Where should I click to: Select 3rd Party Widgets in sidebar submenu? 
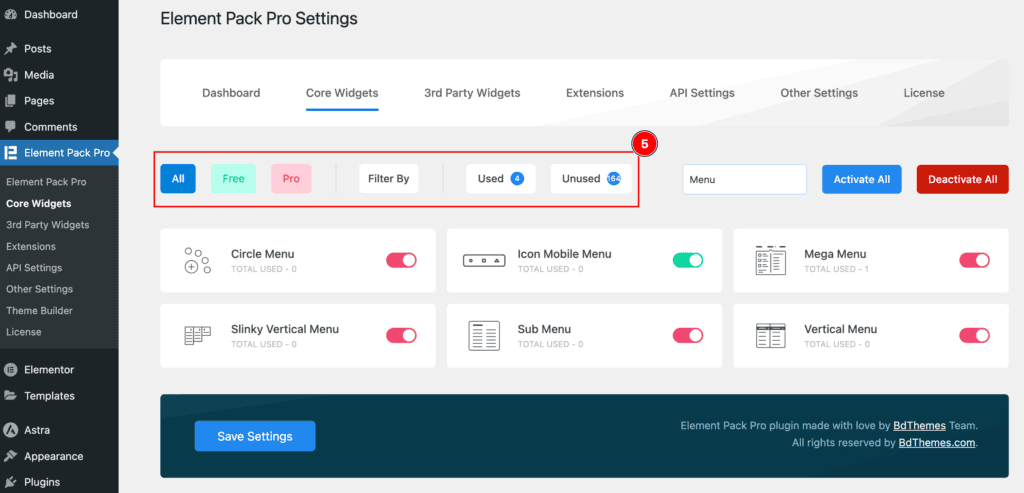tap(48, 225)
